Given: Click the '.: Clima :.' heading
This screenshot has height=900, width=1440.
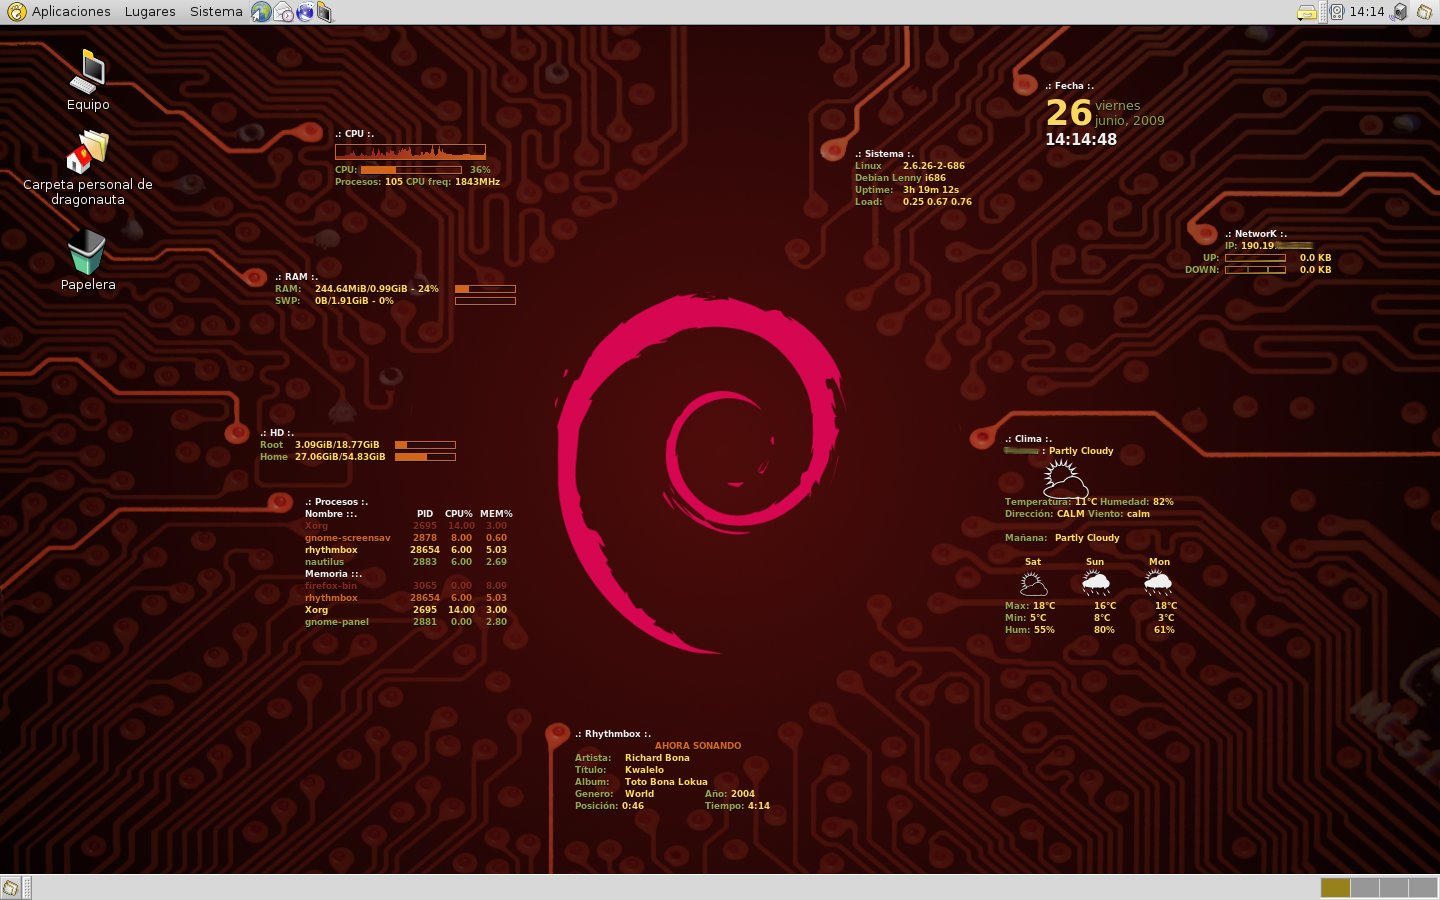Looking at the screenshot, I should pos(1028,439).
